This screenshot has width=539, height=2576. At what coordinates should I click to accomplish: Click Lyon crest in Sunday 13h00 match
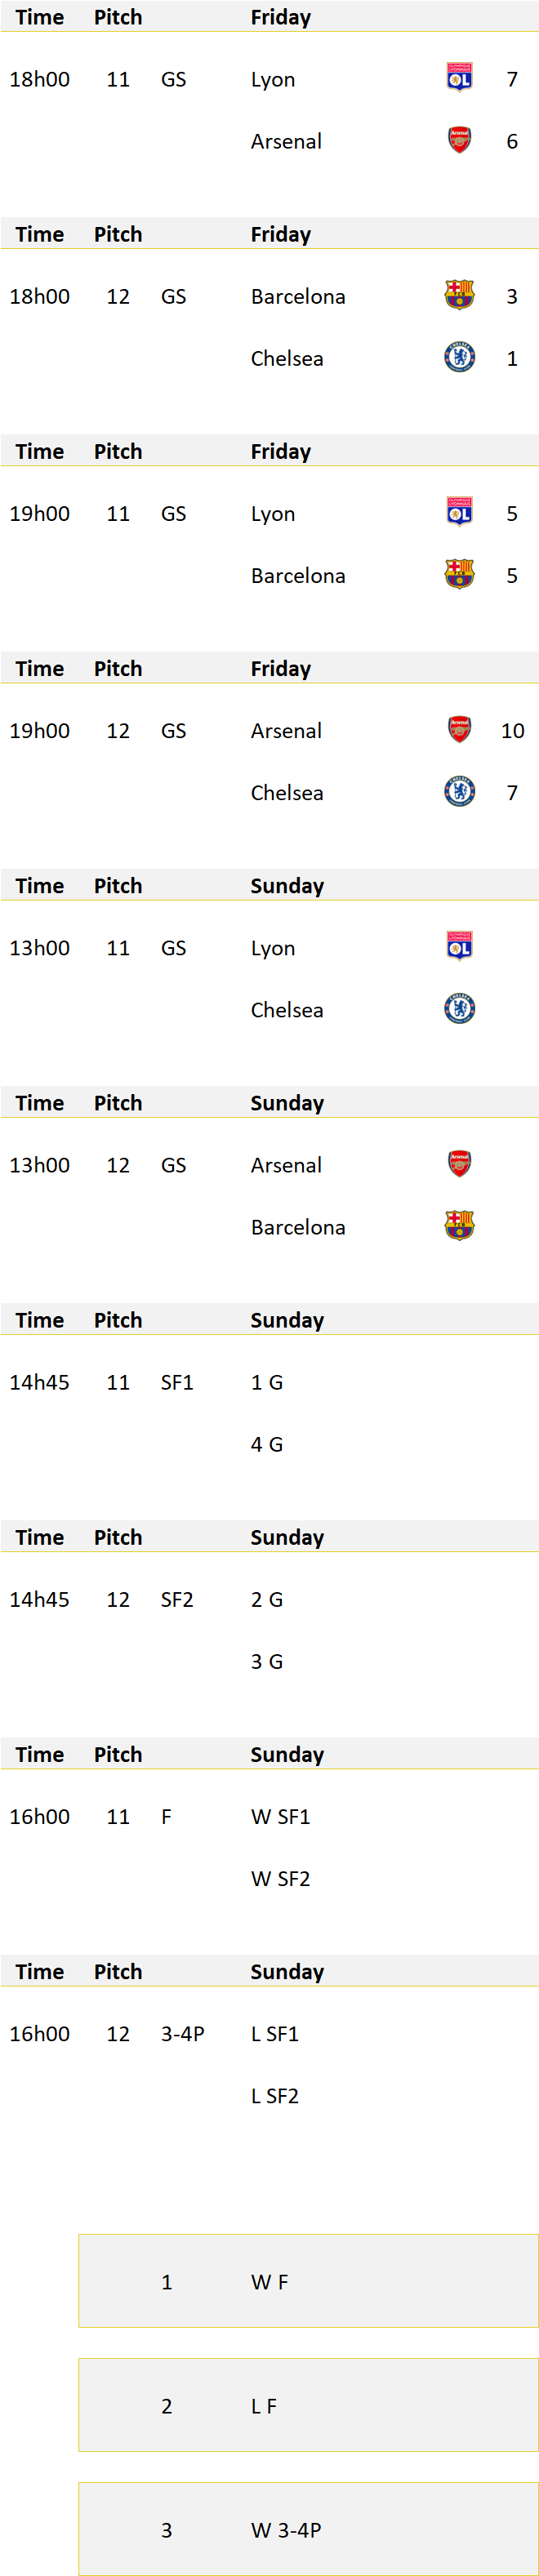coord(459,946)
